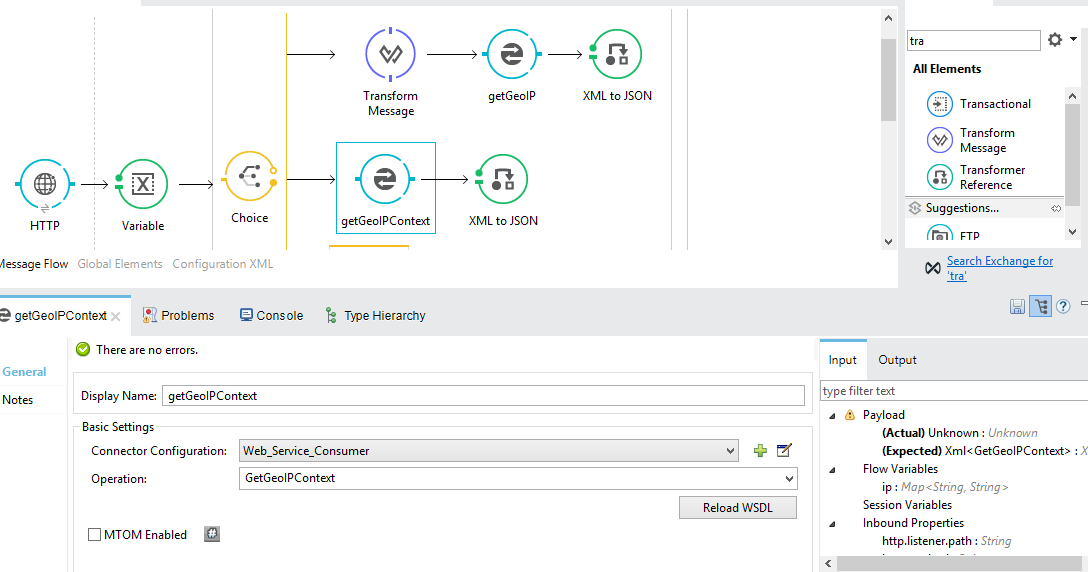Click the Variable component icon in flow
The image size is (1088, 572).
pos(143,185)
